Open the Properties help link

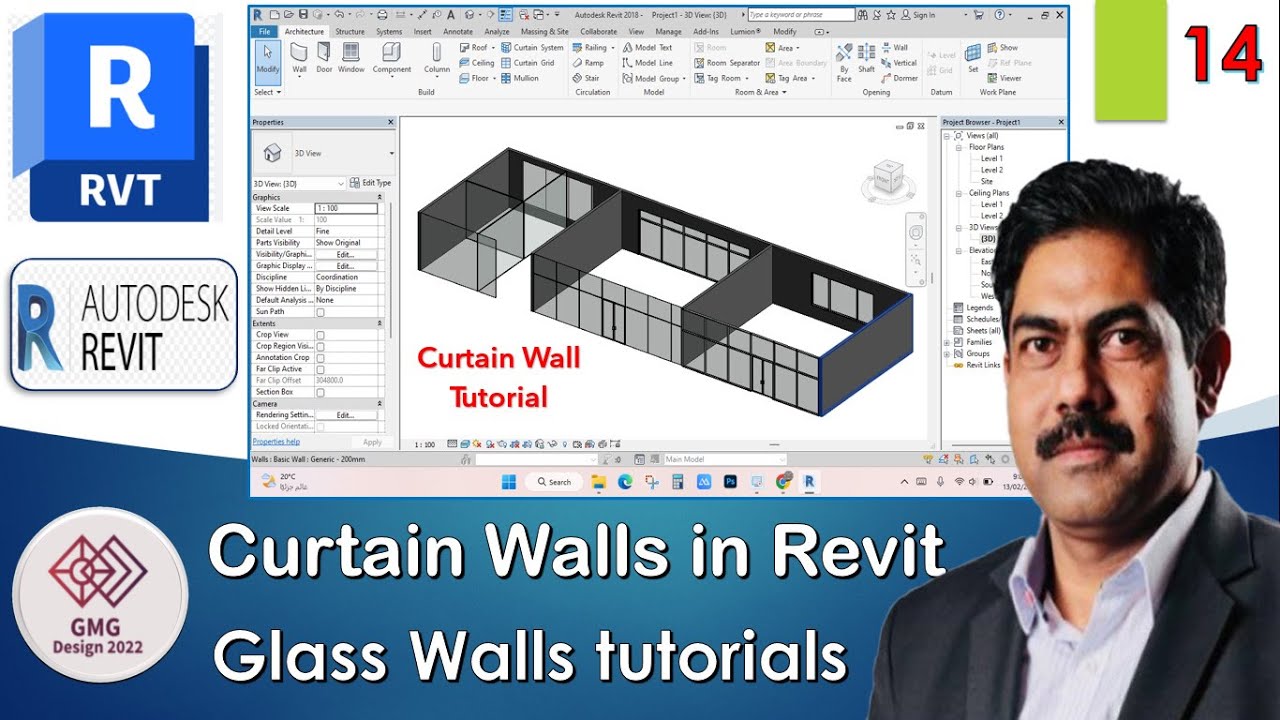(276, 441)
